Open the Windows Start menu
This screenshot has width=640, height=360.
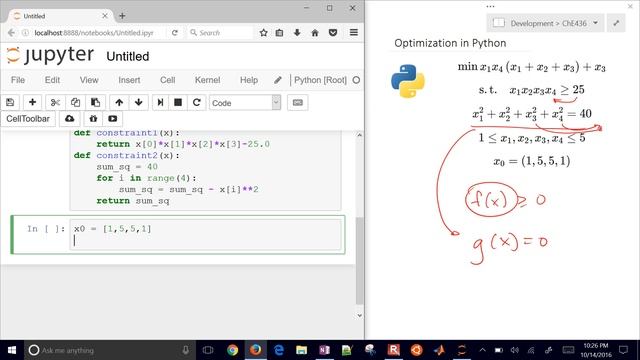(12, 350)
